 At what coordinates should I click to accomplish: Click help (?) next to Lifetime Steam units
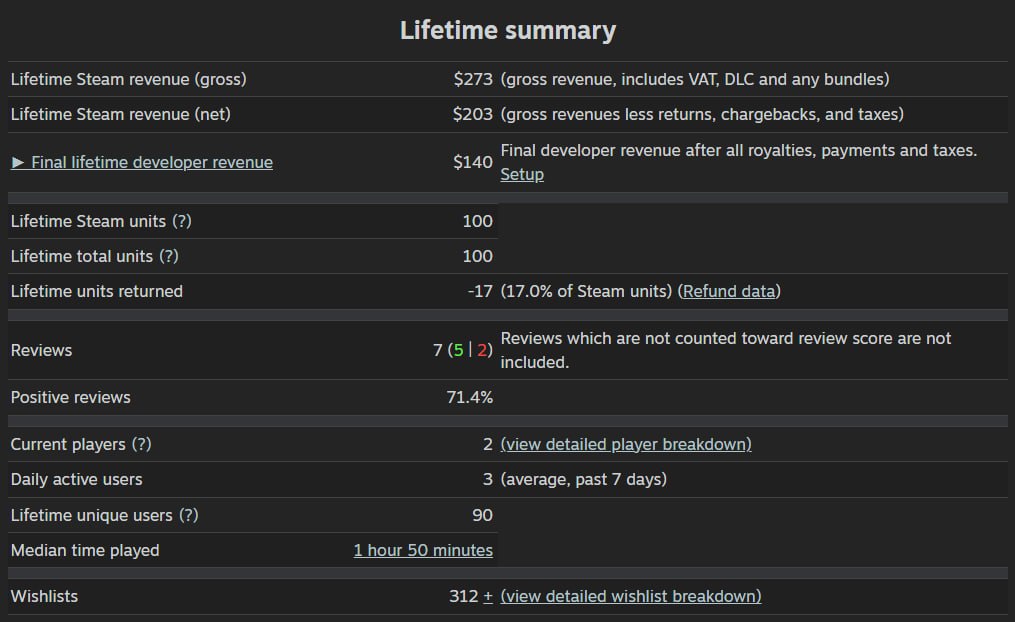pos(182,221)
